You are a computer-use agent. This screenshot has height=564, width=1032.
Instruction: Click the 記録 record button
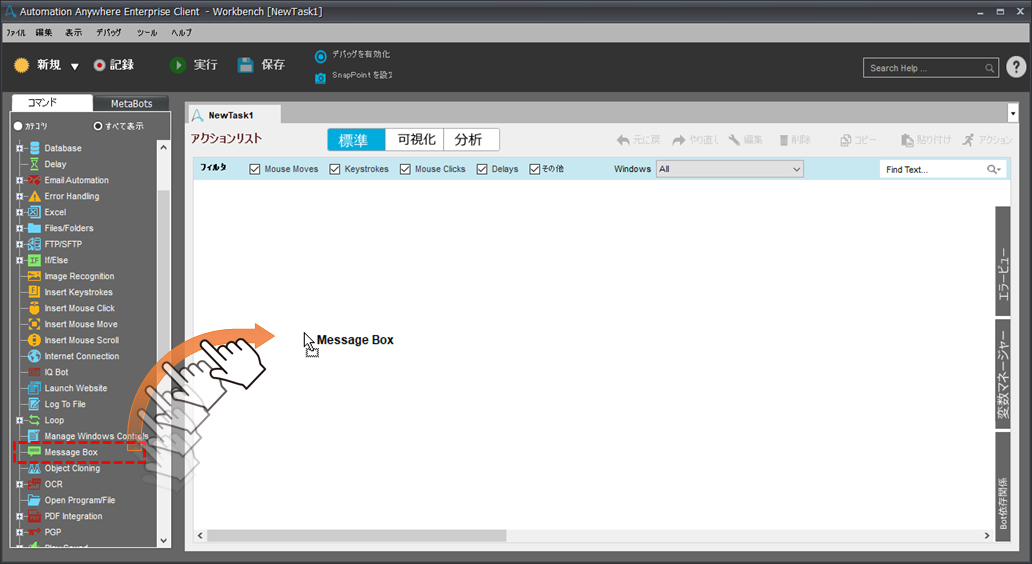(x=114, y=64)
